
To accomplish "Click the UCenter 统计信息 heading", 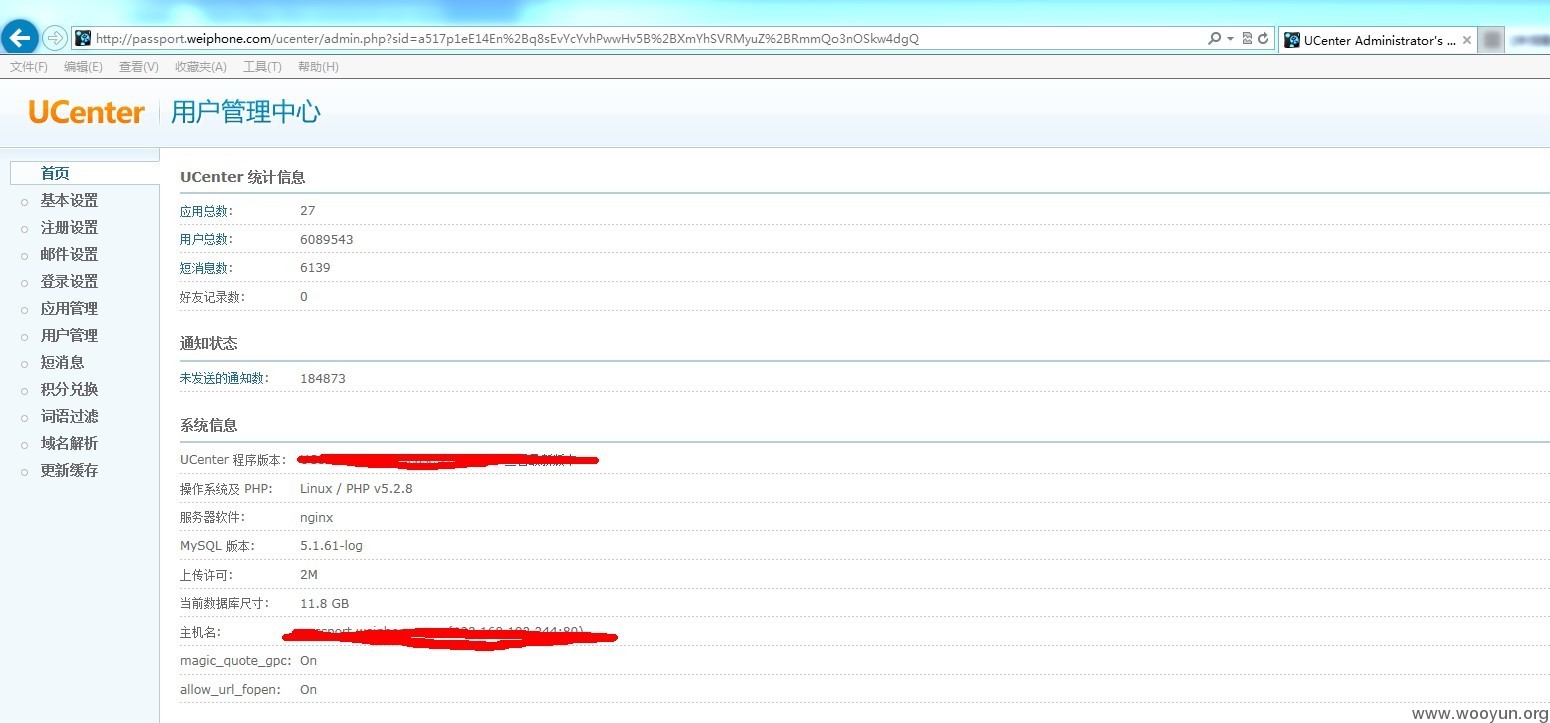I will [x=242, y=177].
